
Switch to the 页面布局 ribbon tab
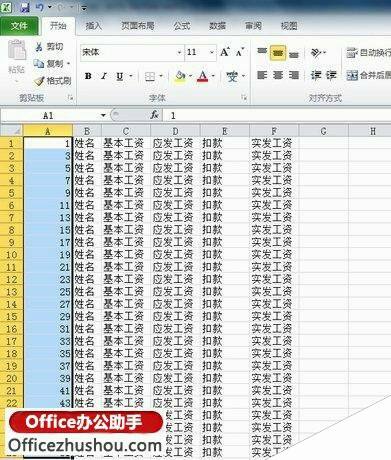[x=137, y=26]
